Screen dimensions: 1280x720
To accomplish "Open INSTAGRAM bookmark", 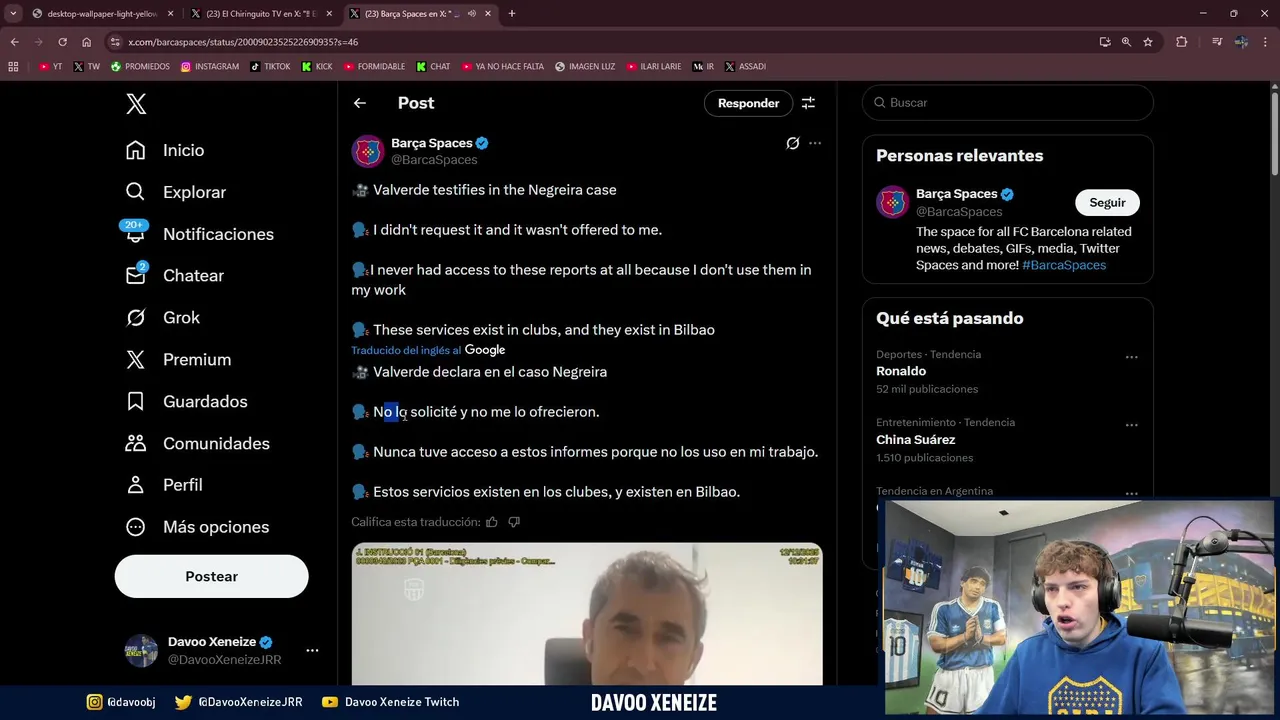I will click(x=210, y=67).
